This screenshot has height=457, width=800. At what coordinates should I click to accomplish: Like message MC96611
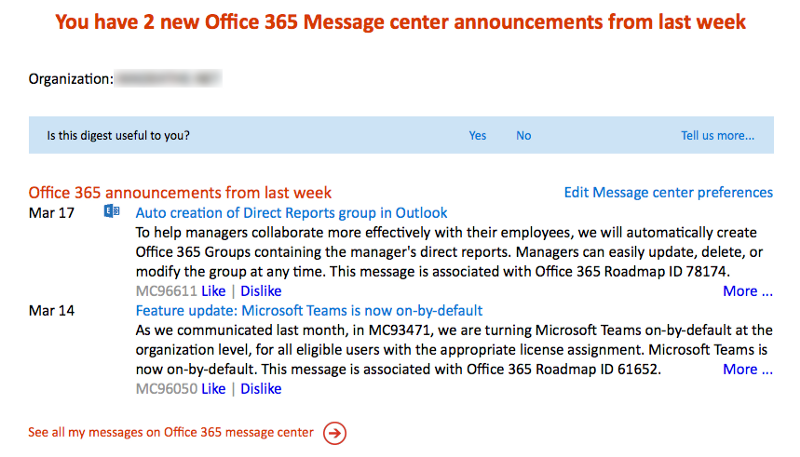(213, 291)
